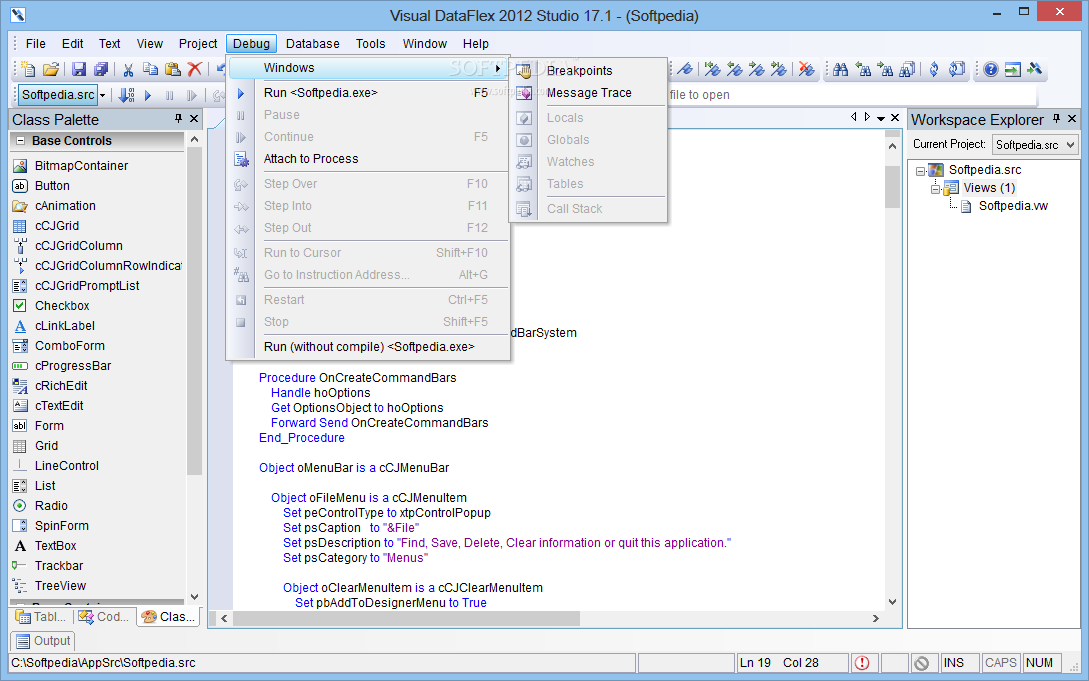
Task: Select Softpedia.vw in Workspace Explorer
Action: coord(1013,206)
